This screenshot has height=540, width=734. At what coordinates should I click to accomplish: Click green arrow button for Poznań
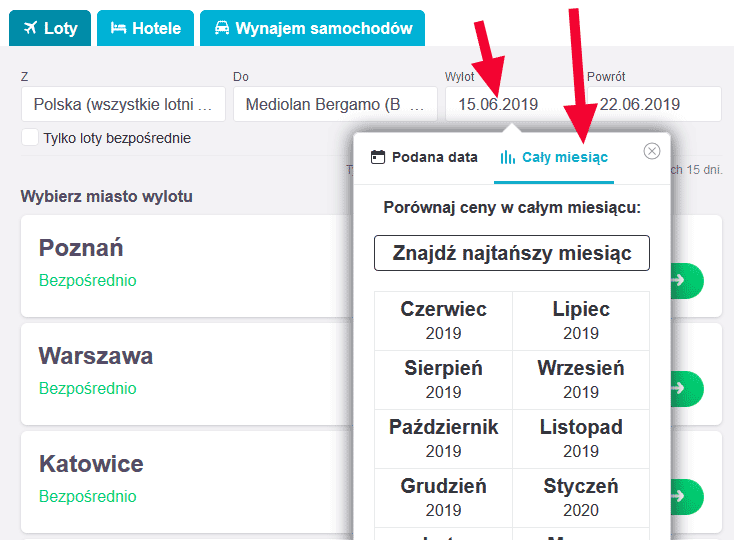tap(687, 281)
